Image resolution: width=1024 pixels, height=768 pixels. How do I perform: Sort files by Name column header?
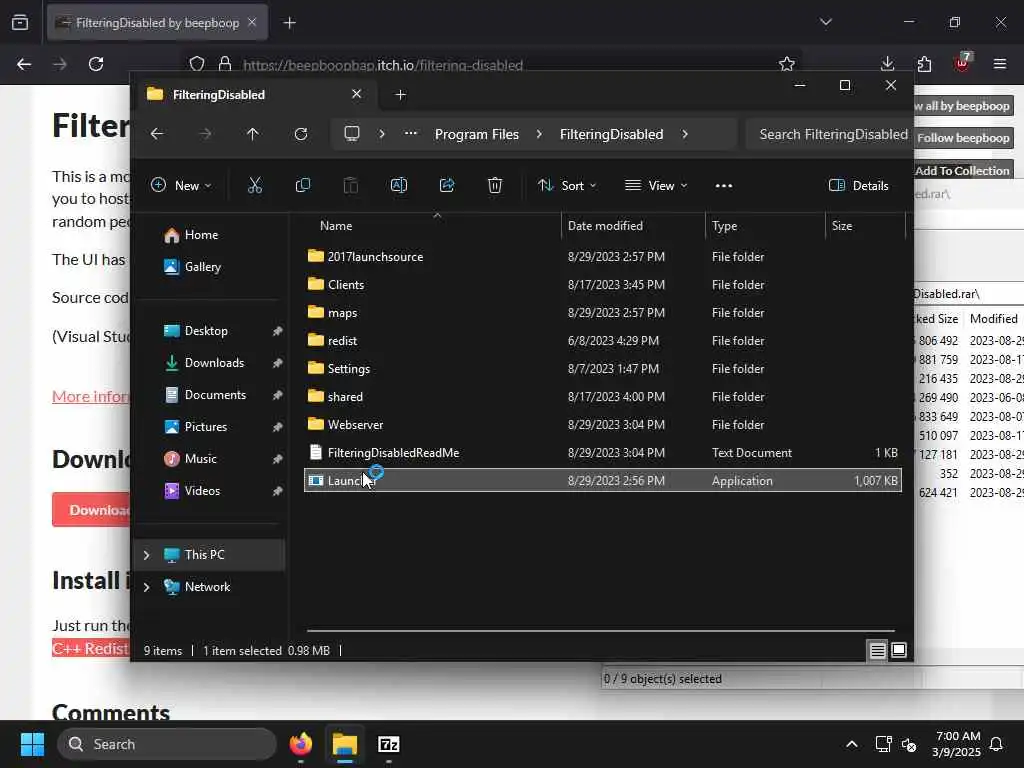[336, 225]
